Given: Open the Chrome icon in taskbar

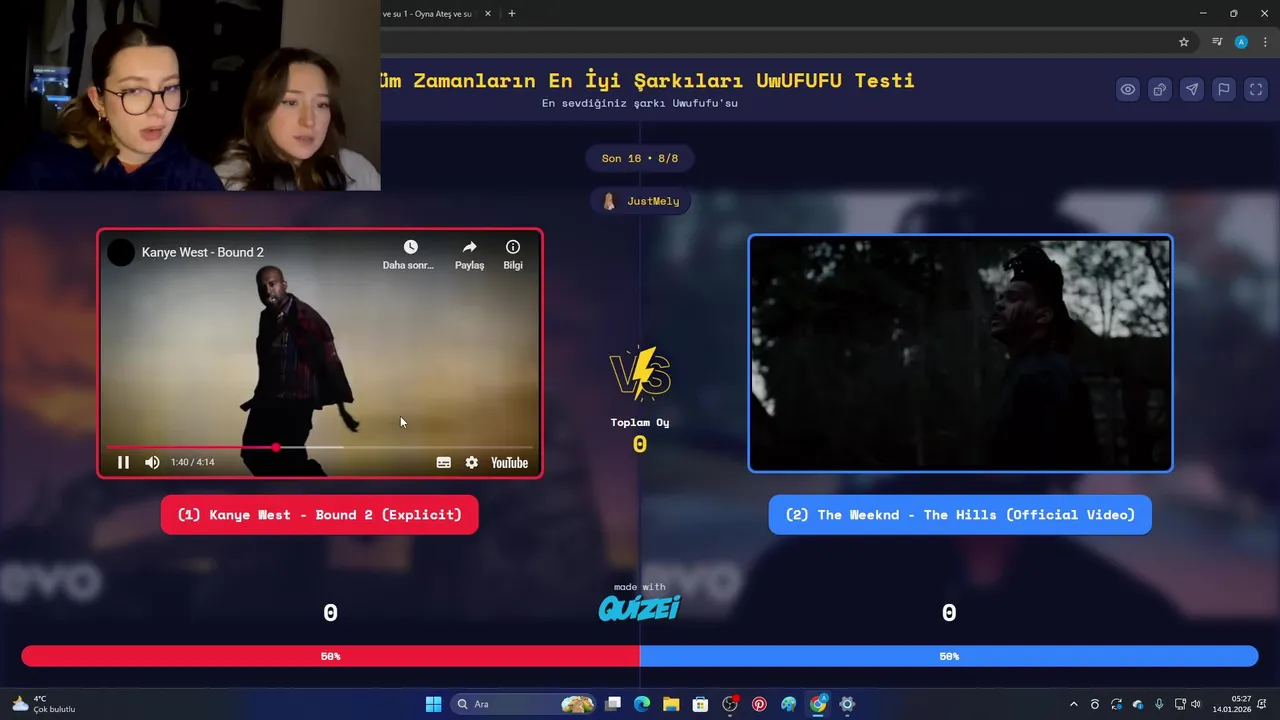Looking at the screenshot, I should [x=818, y=704].
